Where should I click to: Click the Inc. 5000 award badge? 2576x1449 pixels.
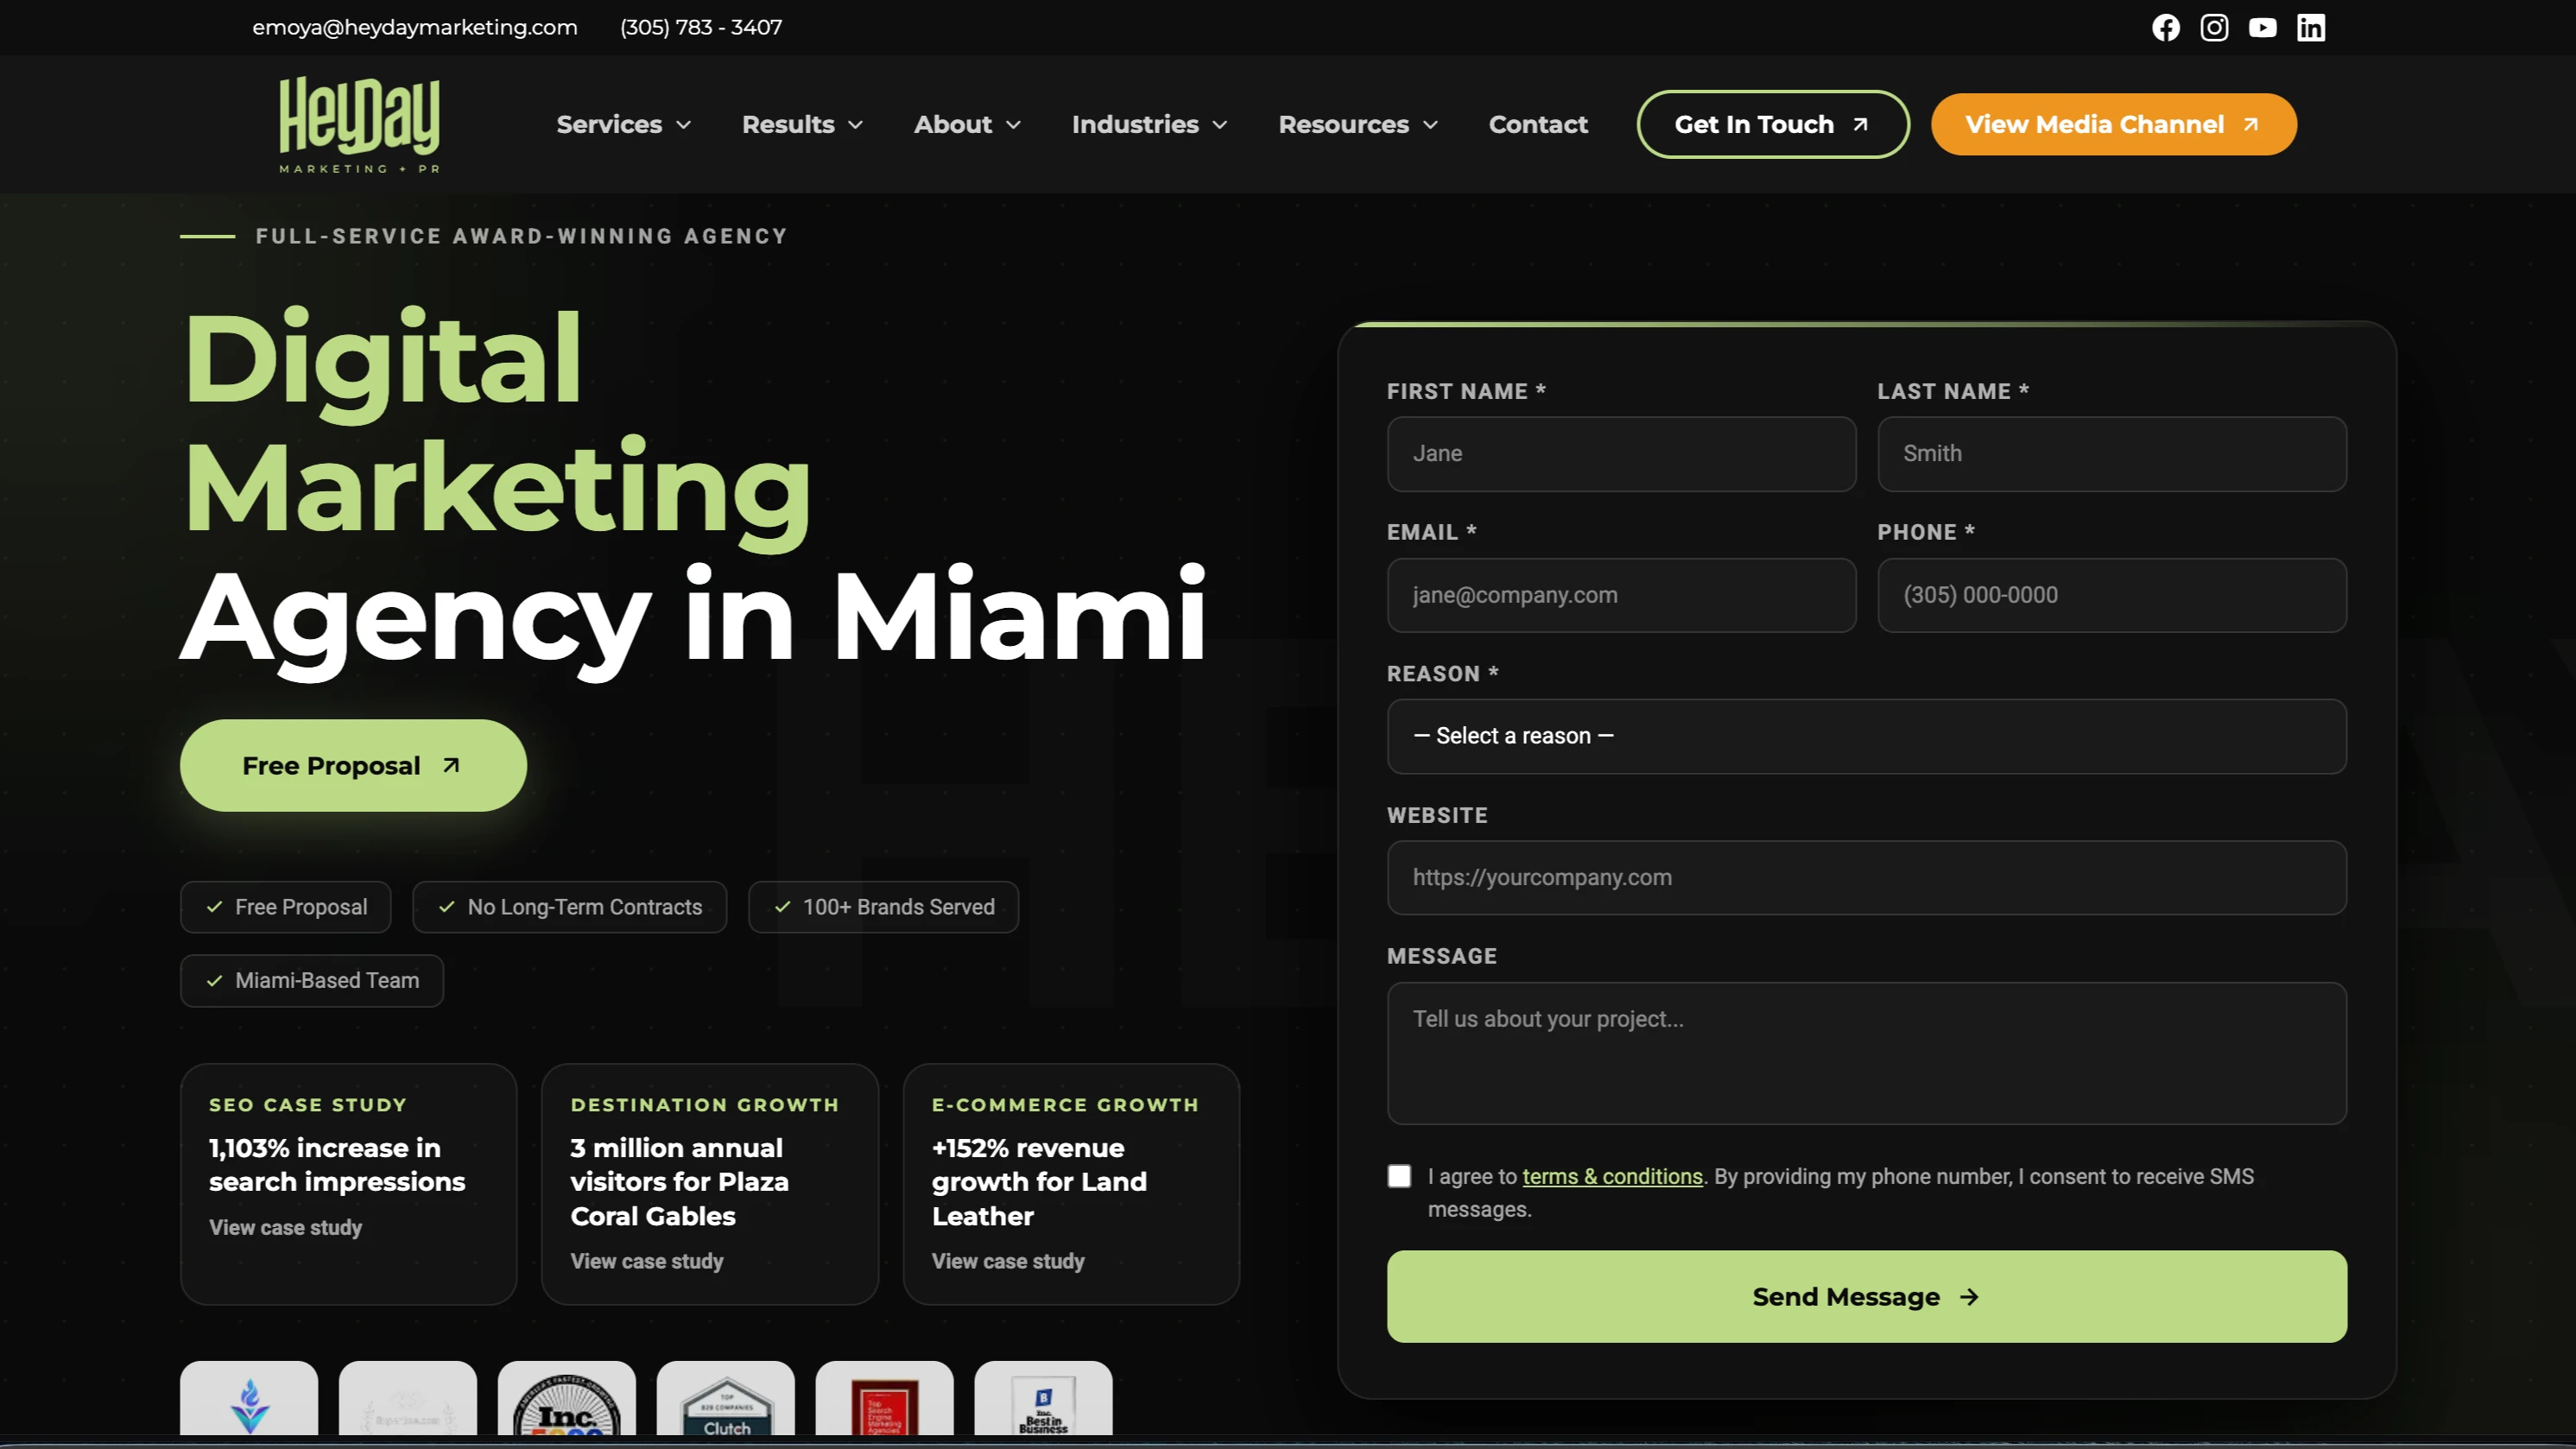click(567, 1398)
